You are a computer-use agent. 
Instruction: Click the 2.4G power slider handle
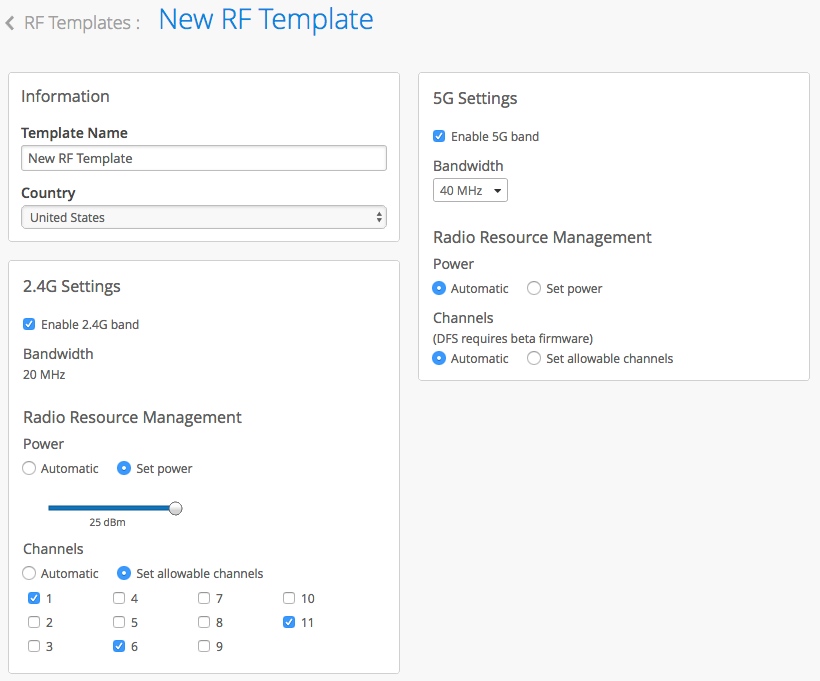click(x=176, y=508)
